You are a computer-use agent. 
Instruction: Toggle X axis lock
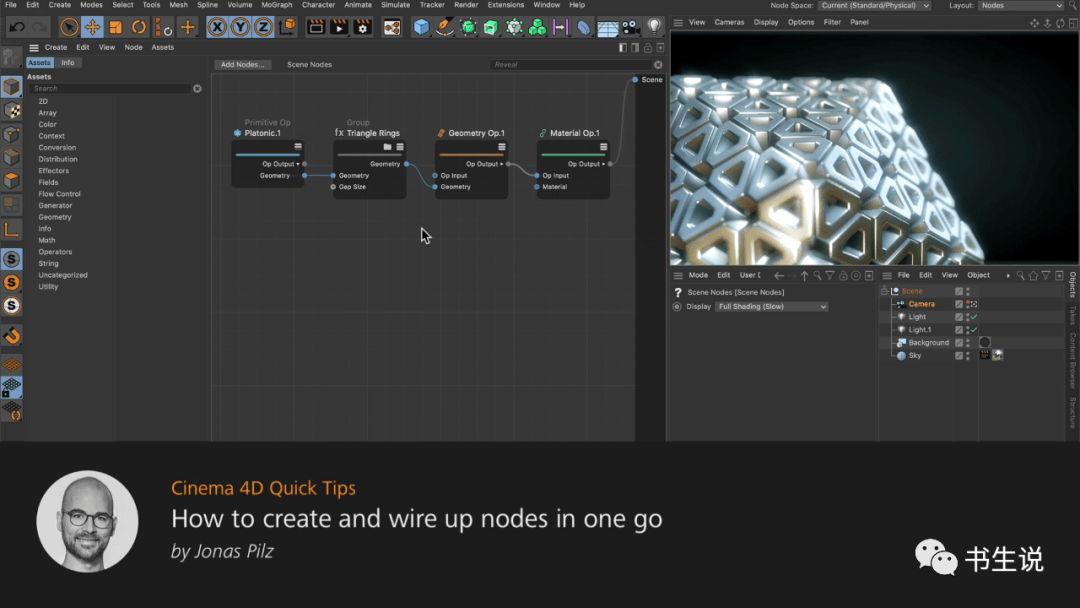(217, 28)
